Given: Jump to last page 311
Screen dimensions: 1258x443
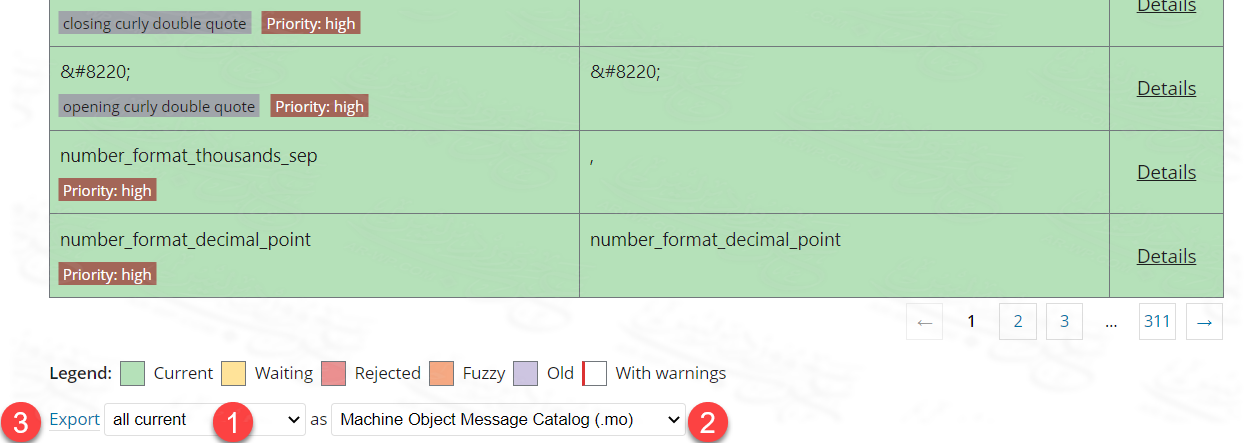Looking at the screenshot, I should pyautogui.click(x=1157, y=322).
